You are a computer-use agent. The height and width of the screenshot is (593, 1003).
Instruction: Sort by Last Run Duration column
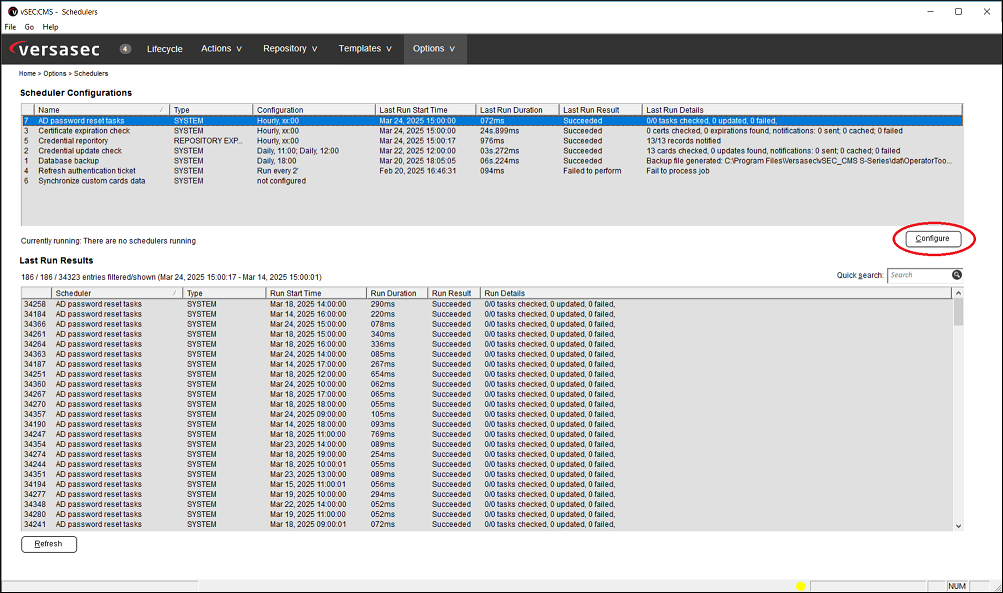[517, 110]
